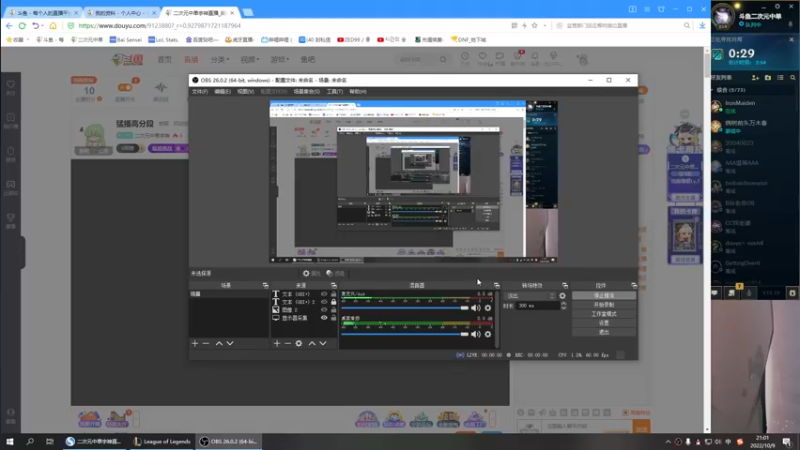The width and height of the screenshot is (800, 450).
Task: Adjust transition duration stepper arrows
Action: click(x=563, y=306)
